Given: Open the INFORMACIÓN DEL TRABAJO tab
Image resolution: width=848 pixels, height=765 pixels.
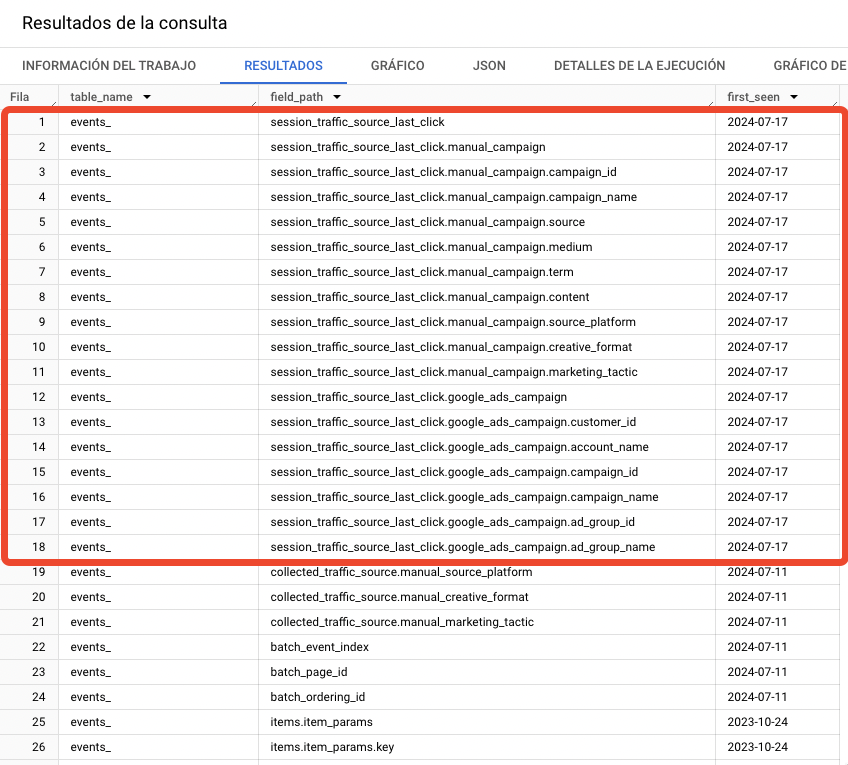Looking at the screenshot, I should [109, 64].
